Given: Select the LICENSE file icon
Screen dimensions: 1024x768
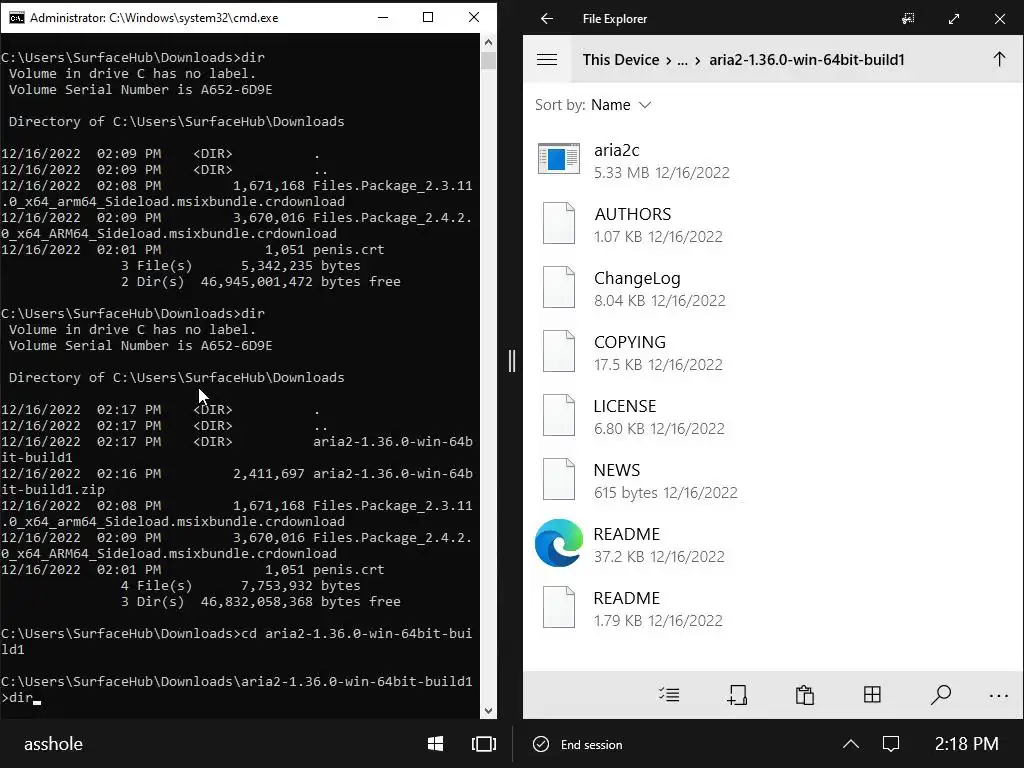Looking at the screenshot, I should pos(559,415).
